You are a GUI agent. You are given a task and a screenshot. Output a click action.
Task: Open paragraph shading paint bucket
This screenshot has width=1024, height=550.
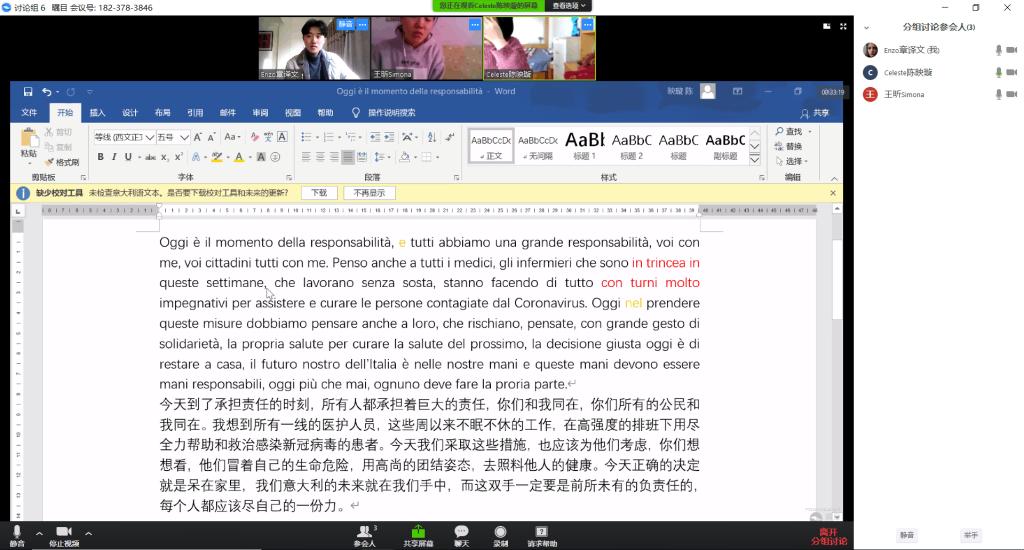(404, 157)
